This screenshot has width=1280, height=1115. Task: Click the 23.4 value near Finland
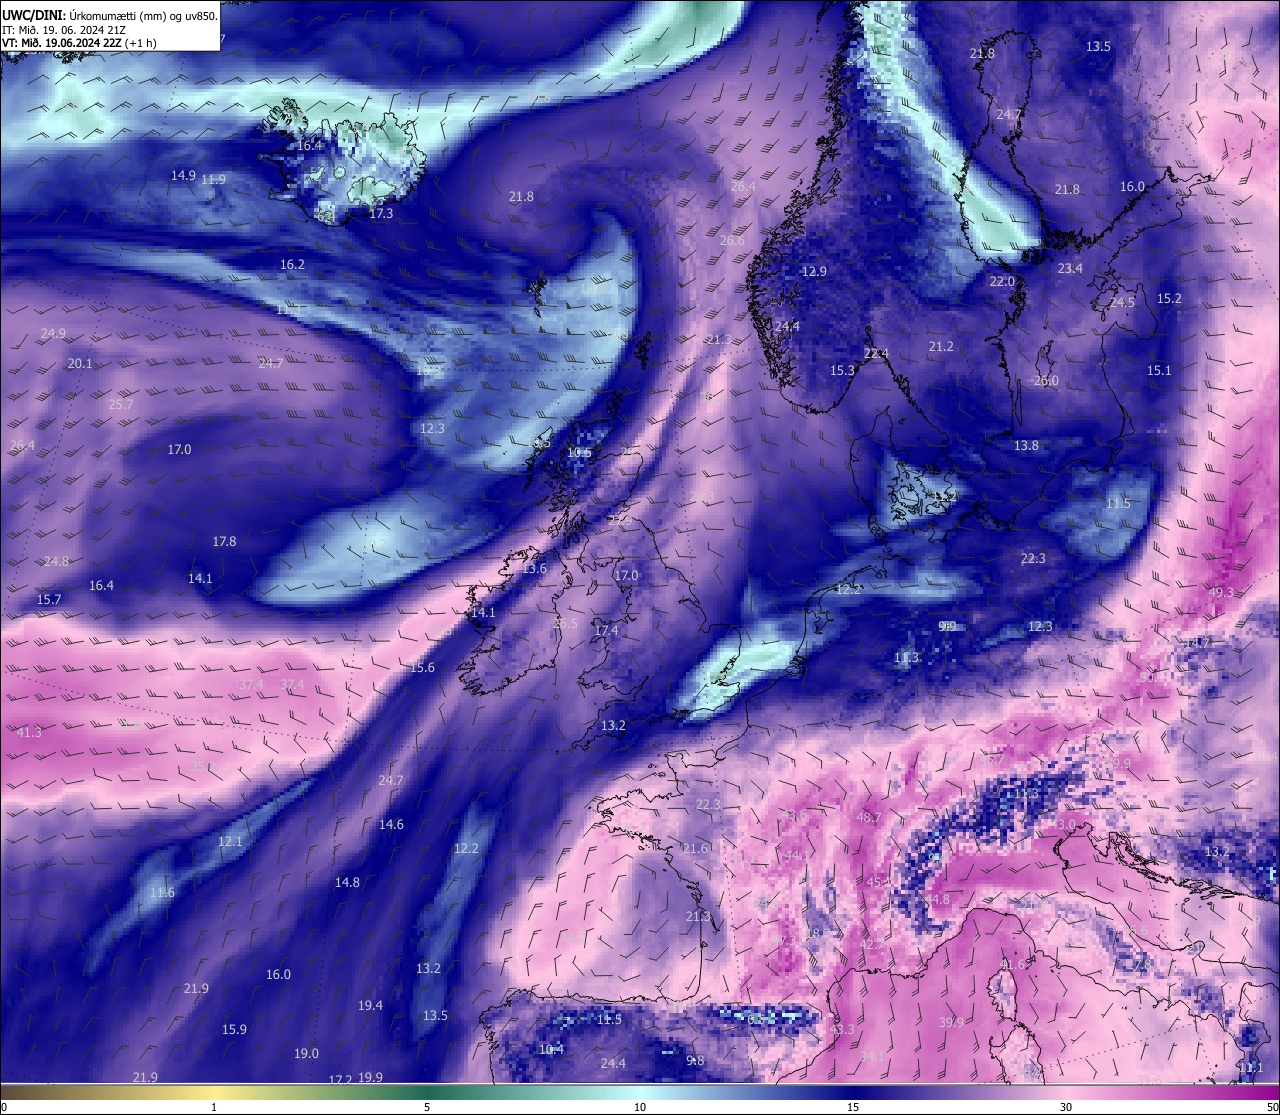click(1070, 268)
